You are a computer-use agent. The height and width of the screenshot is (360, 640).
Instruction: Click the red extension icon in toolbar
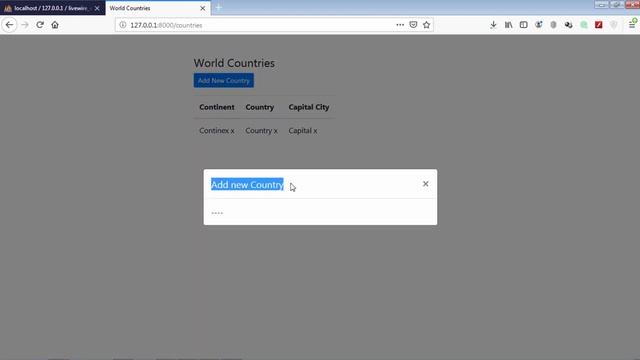598,25
